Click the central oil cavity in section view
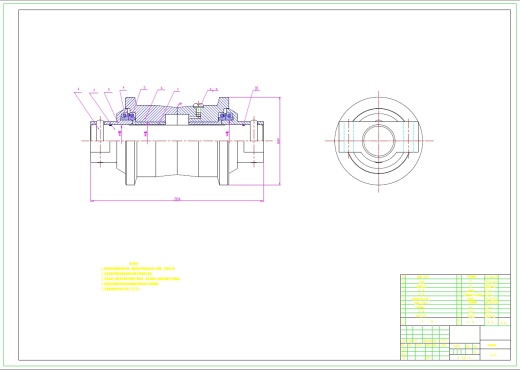 177,120
